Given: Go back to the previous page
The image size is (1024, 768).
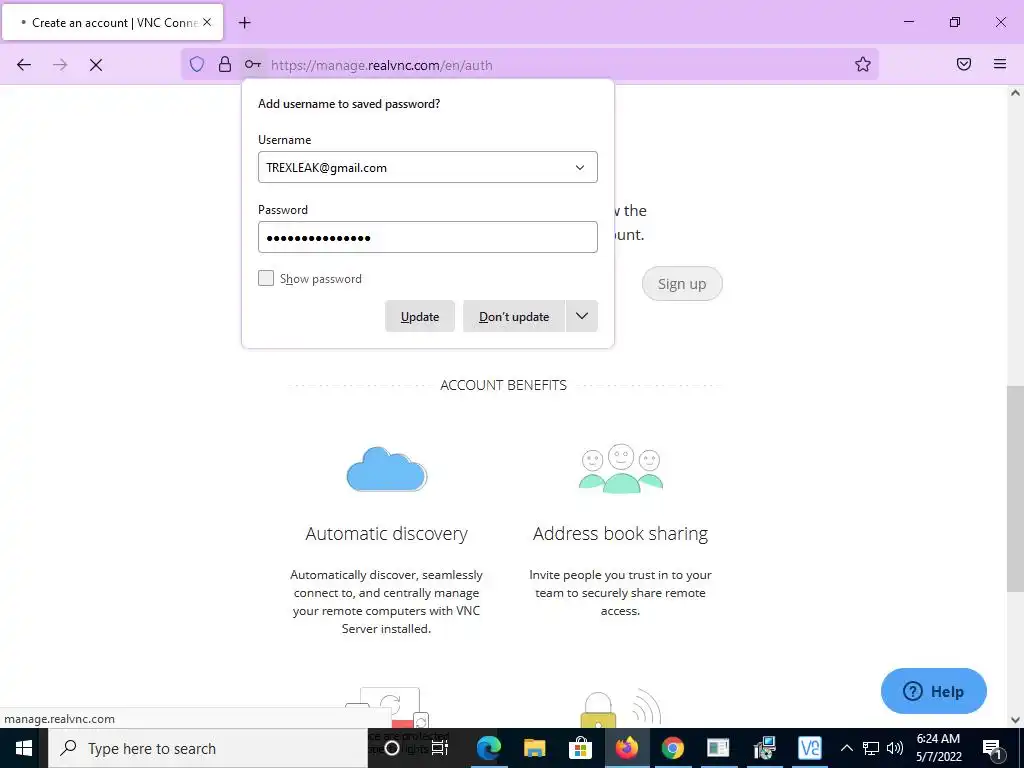Looking at the screenshot, I should 24,65.
